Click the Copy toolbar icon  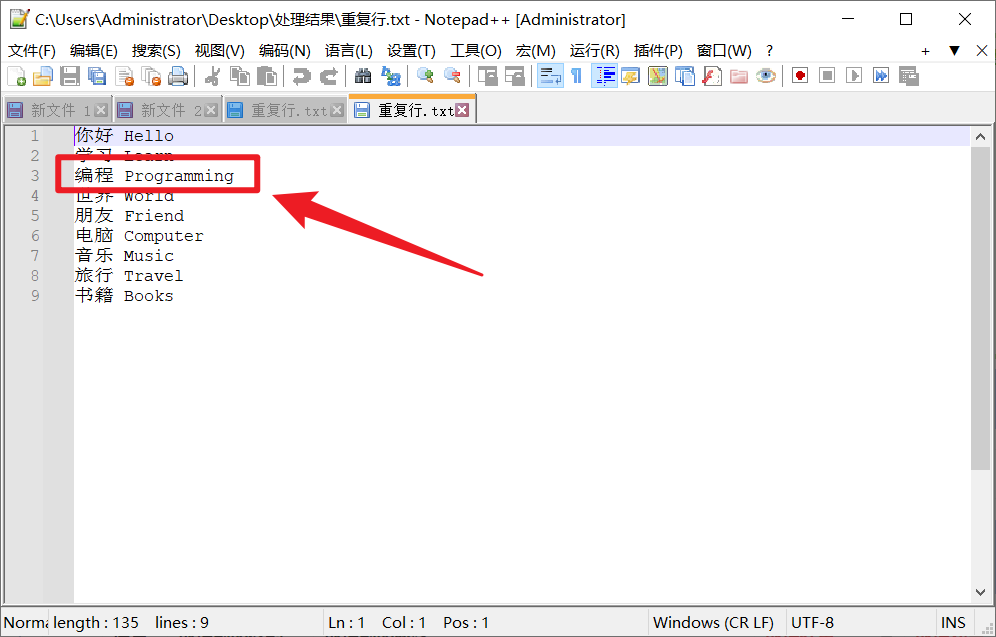239,76
